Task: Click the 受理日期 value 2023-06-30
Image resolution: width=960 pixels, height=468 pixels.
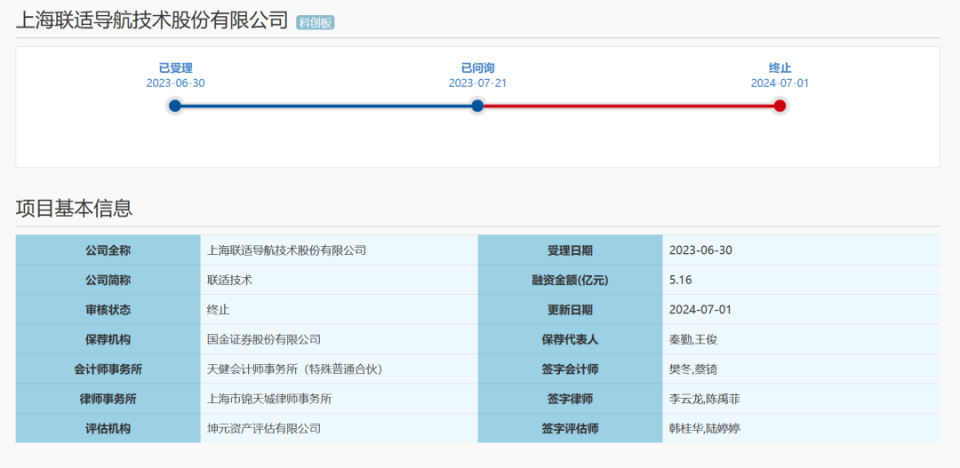Action: pos(700,250)
